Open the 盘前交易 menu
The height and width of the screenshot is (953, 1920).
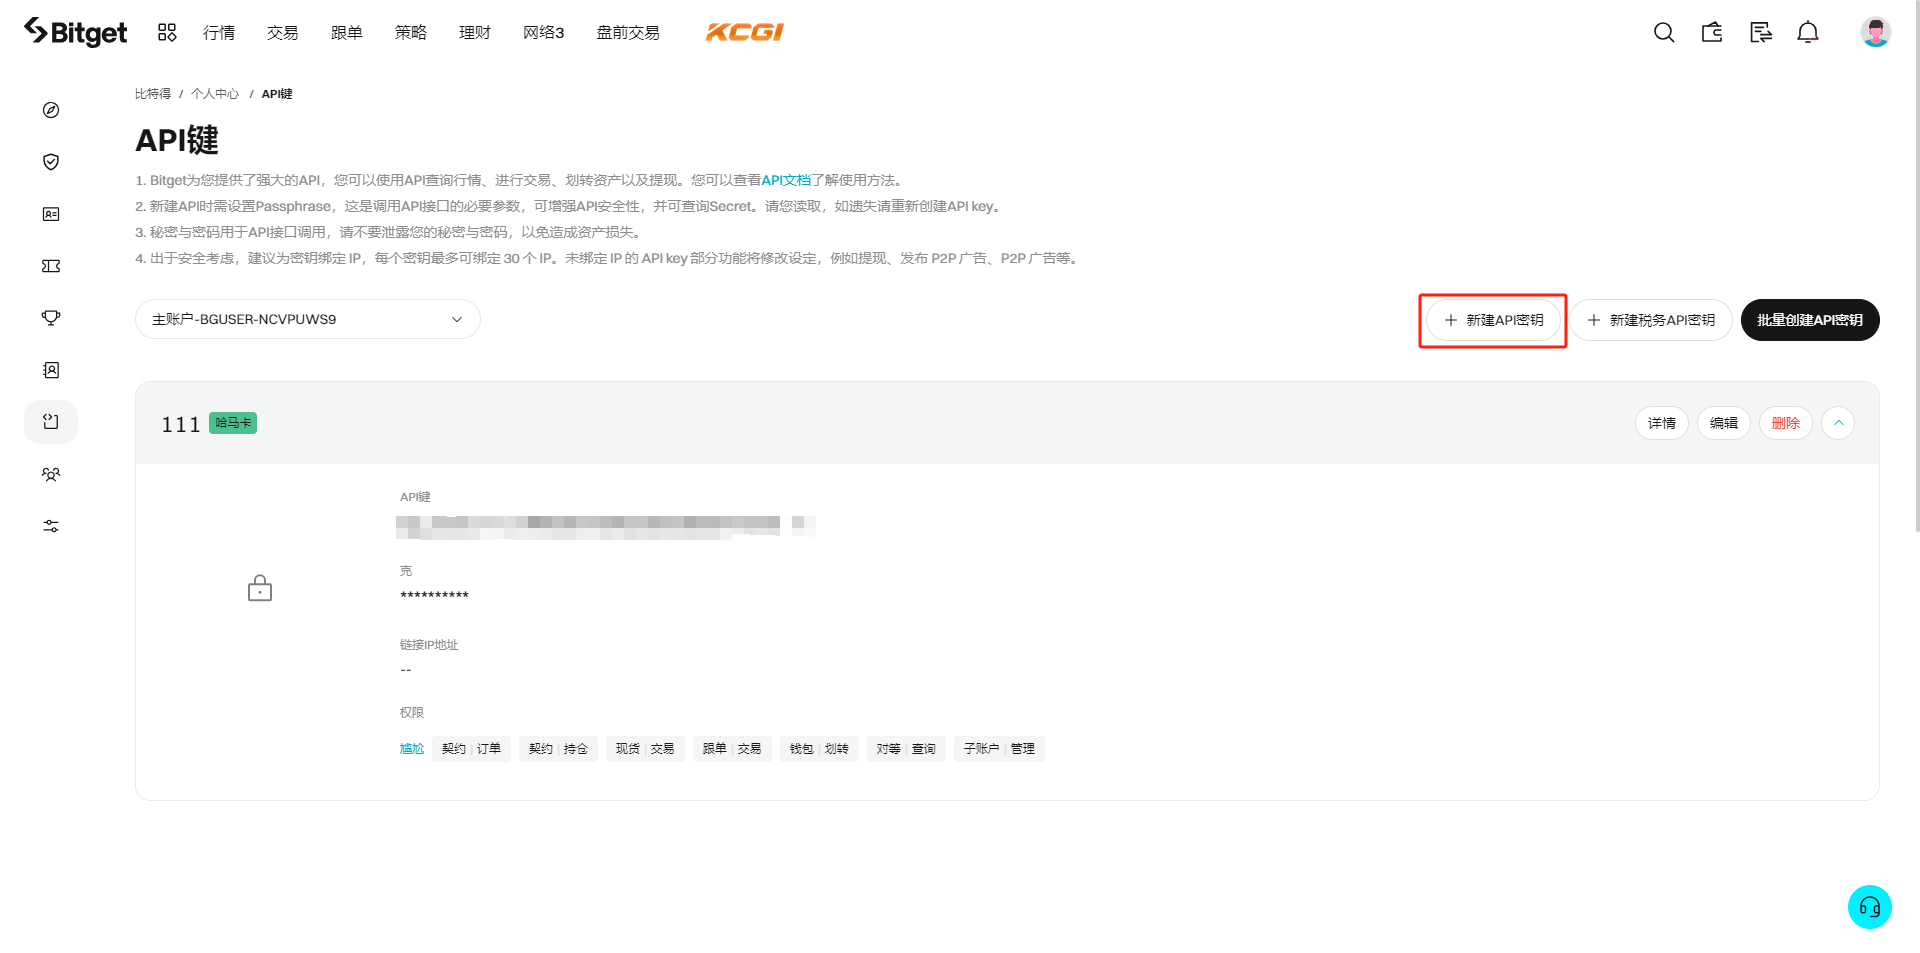tap(628, 32)
